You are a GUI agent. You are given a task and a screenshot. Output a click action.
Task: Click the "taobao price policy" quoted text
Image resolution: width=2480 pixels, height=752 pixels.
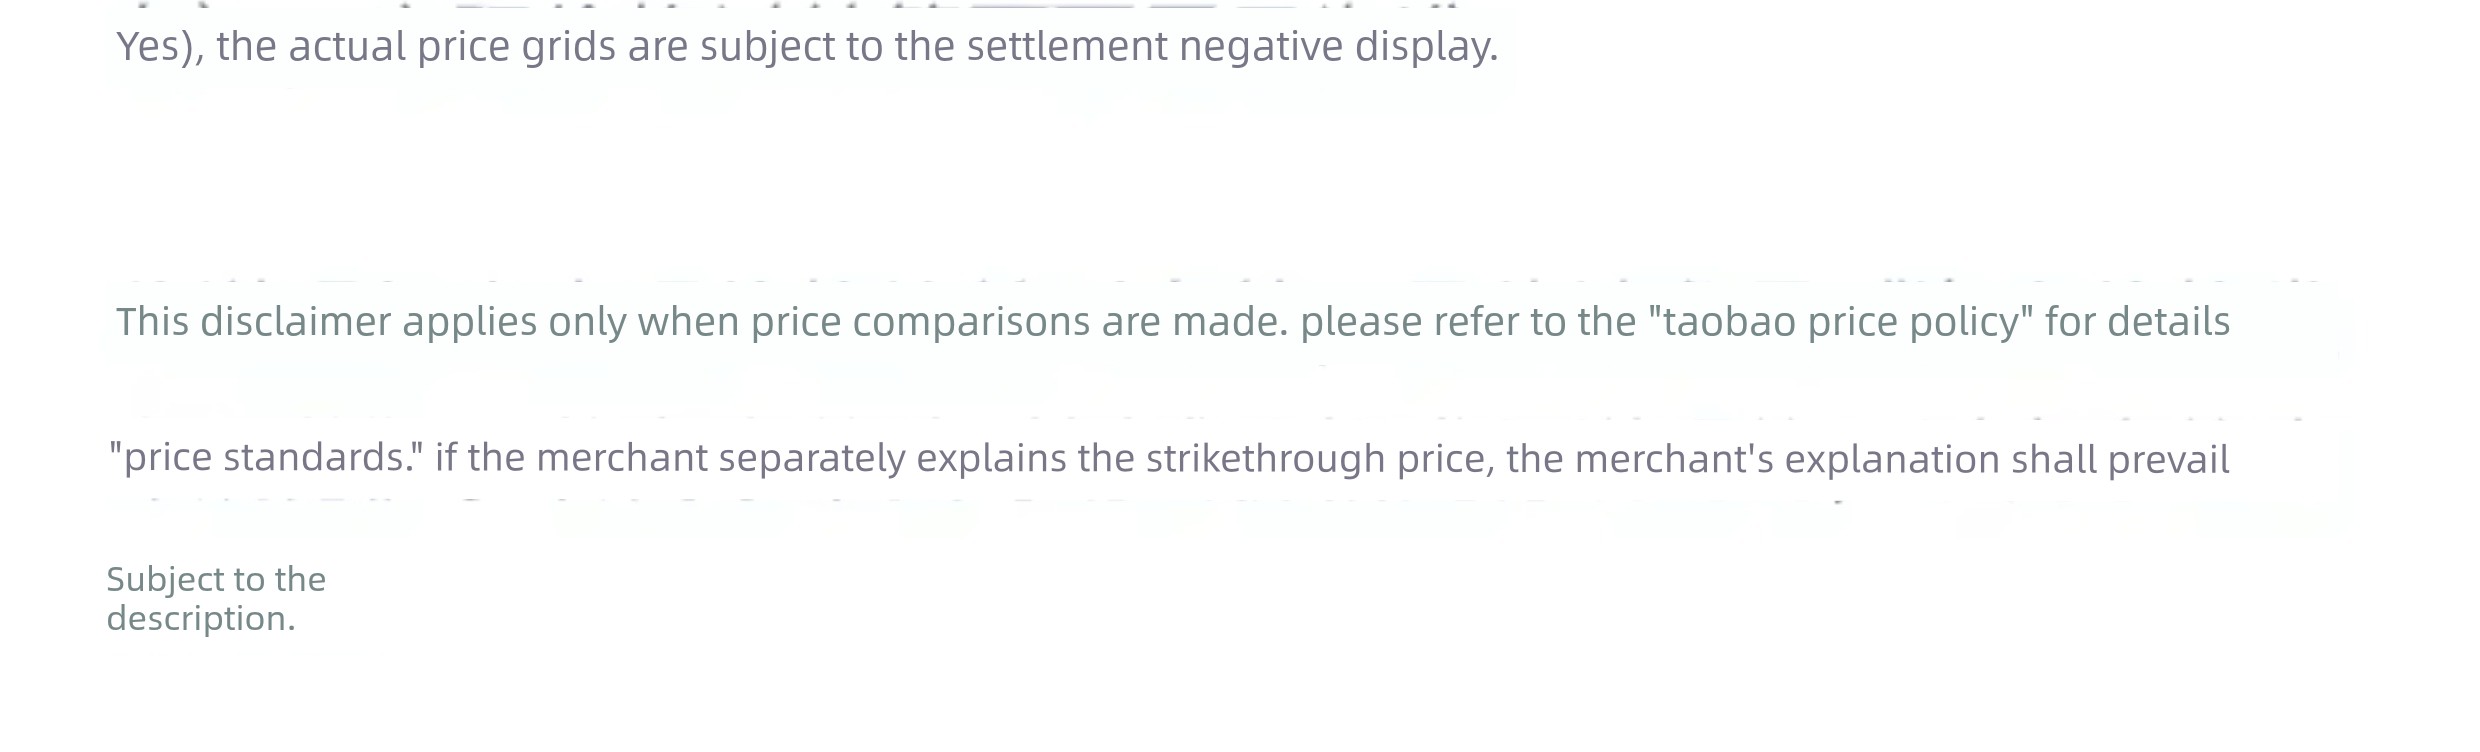point(1840,323)
